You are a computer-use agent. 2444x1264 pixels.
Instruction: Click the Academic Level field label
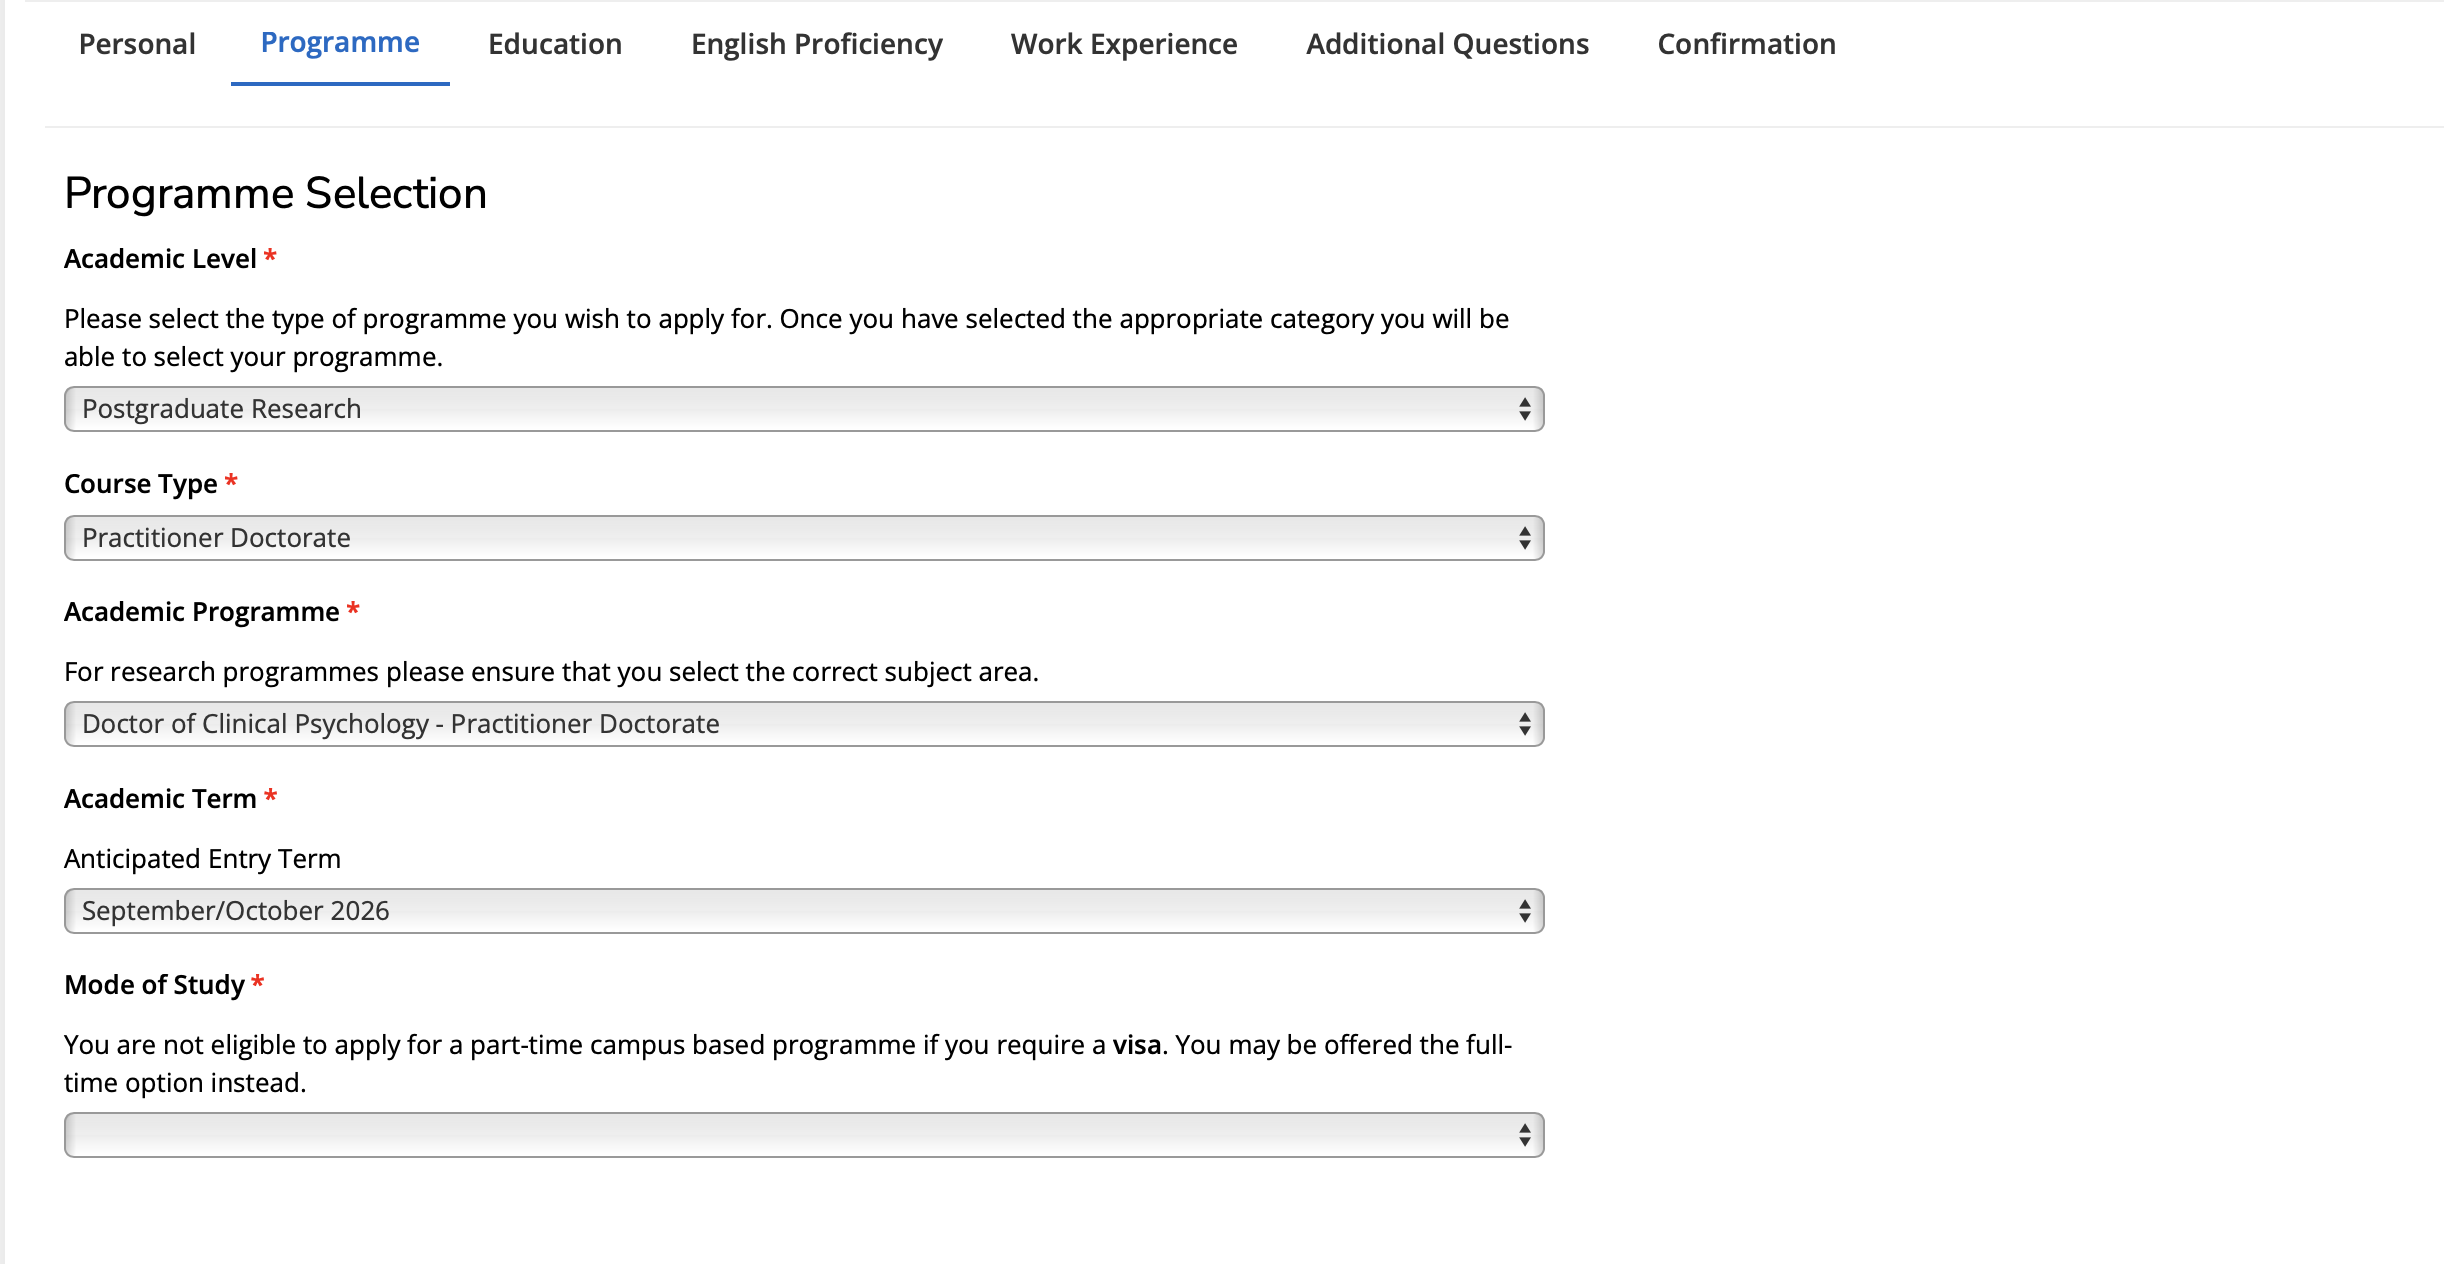160,259
